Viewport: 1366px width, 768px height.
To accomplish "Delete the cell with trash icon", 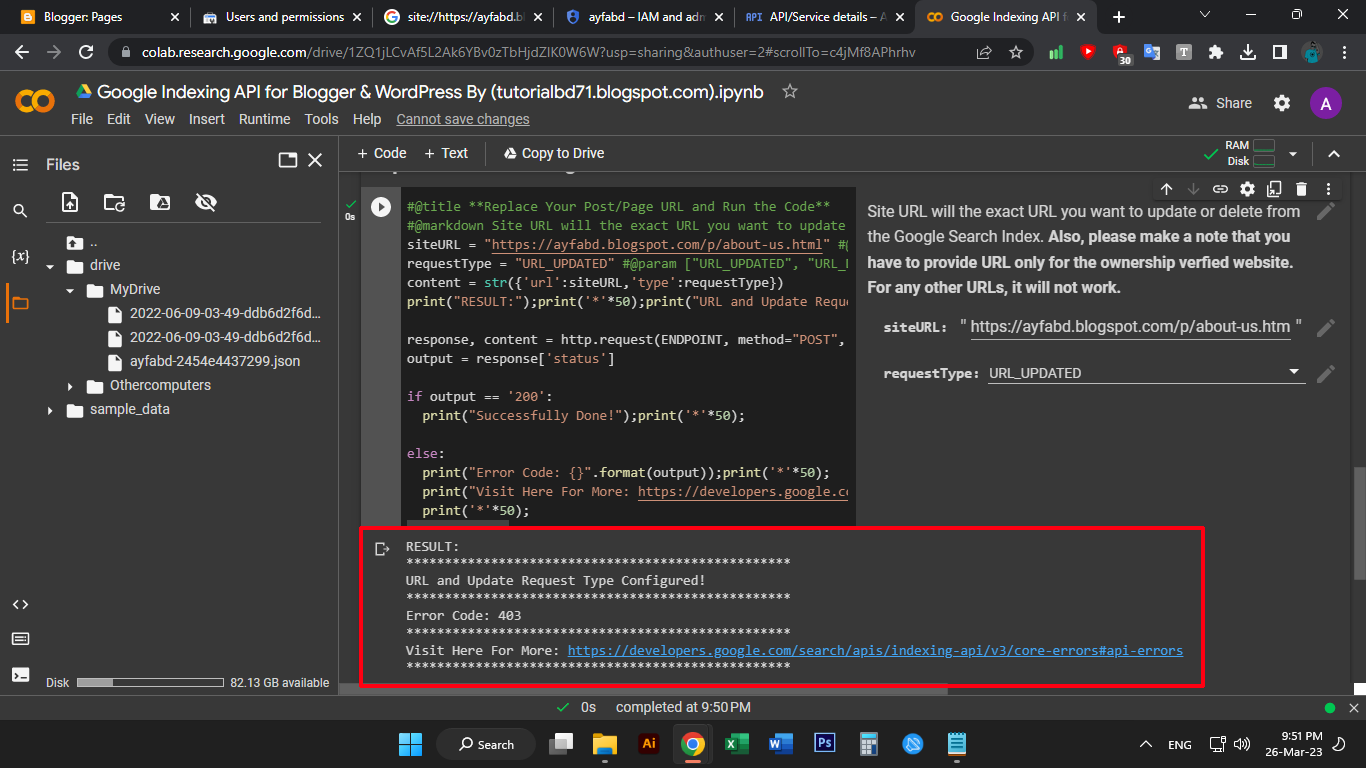I will 1301,189.
